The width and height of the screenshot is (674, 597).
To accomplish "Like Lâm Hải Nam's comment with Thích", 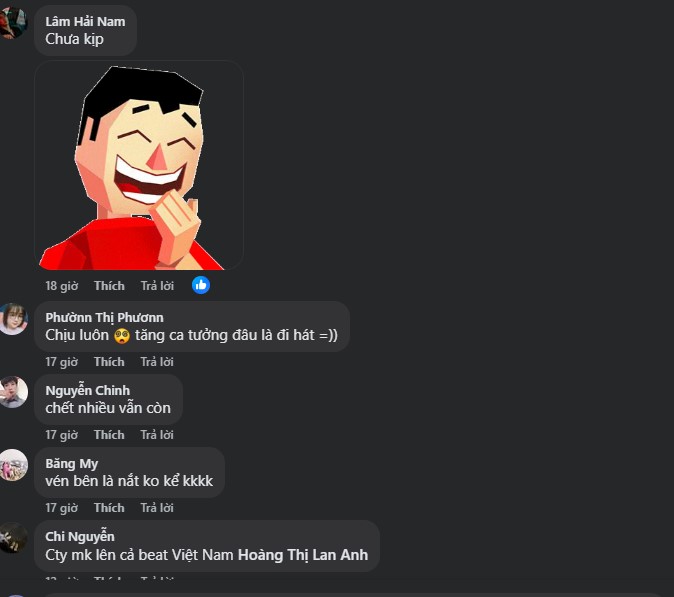I will pos(109,286).
